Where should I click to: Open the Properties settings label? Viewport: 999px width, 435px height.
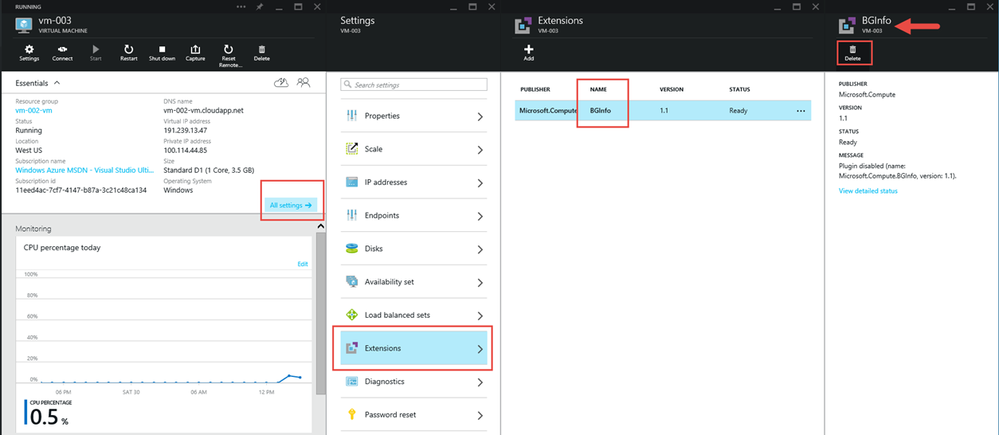click(x=382, y=116)
